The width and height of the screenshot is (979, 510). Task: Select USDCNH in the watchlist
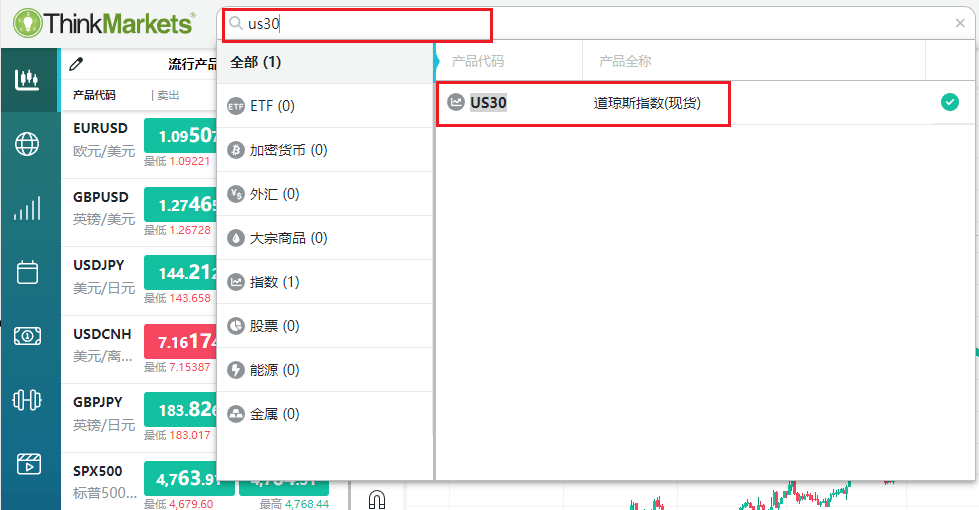pos(102,334)
